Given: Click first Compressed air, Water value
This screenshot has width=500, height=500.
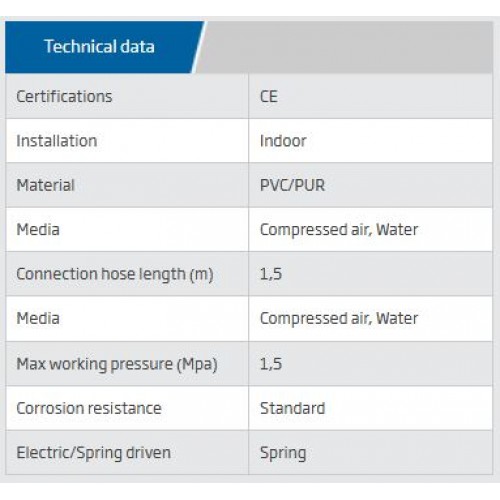Looking at the screenshot, I should pos(339,230).
